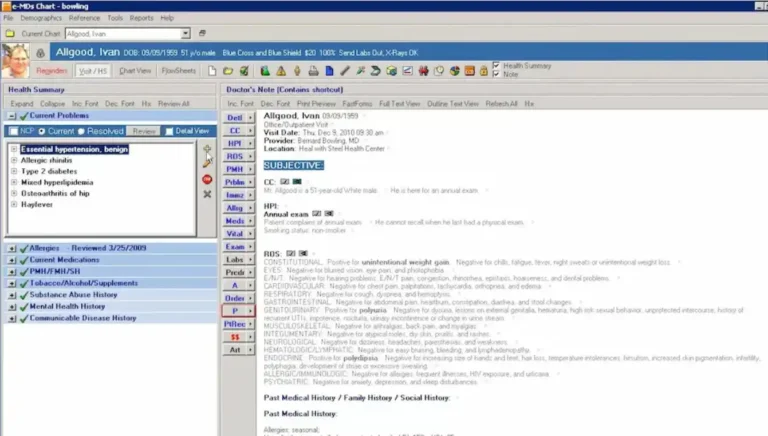768x436 pixels.
Task: Toggle the Detail View checkbox
Action: (169, 131)
